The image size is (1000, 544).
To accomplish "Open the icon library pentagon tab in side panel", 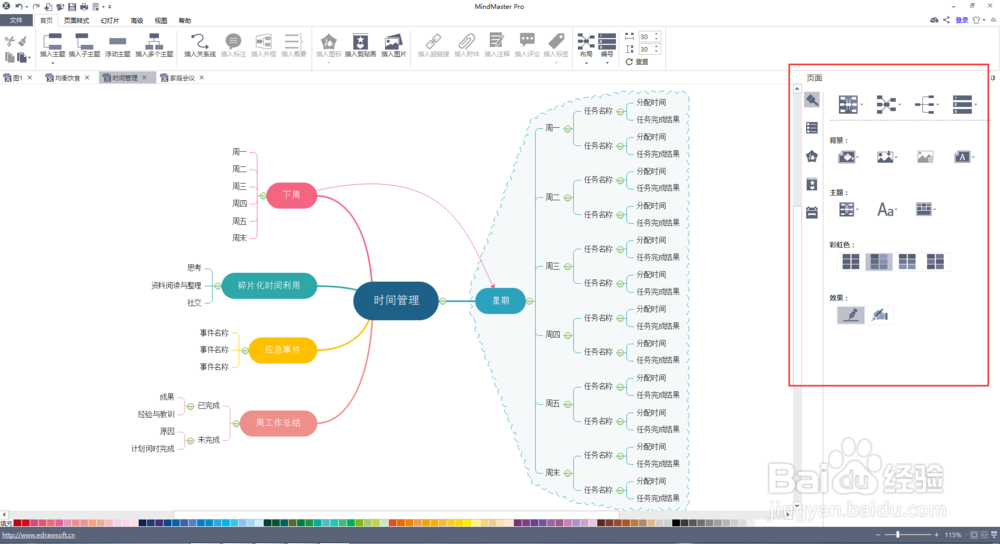I will point(812,156).
